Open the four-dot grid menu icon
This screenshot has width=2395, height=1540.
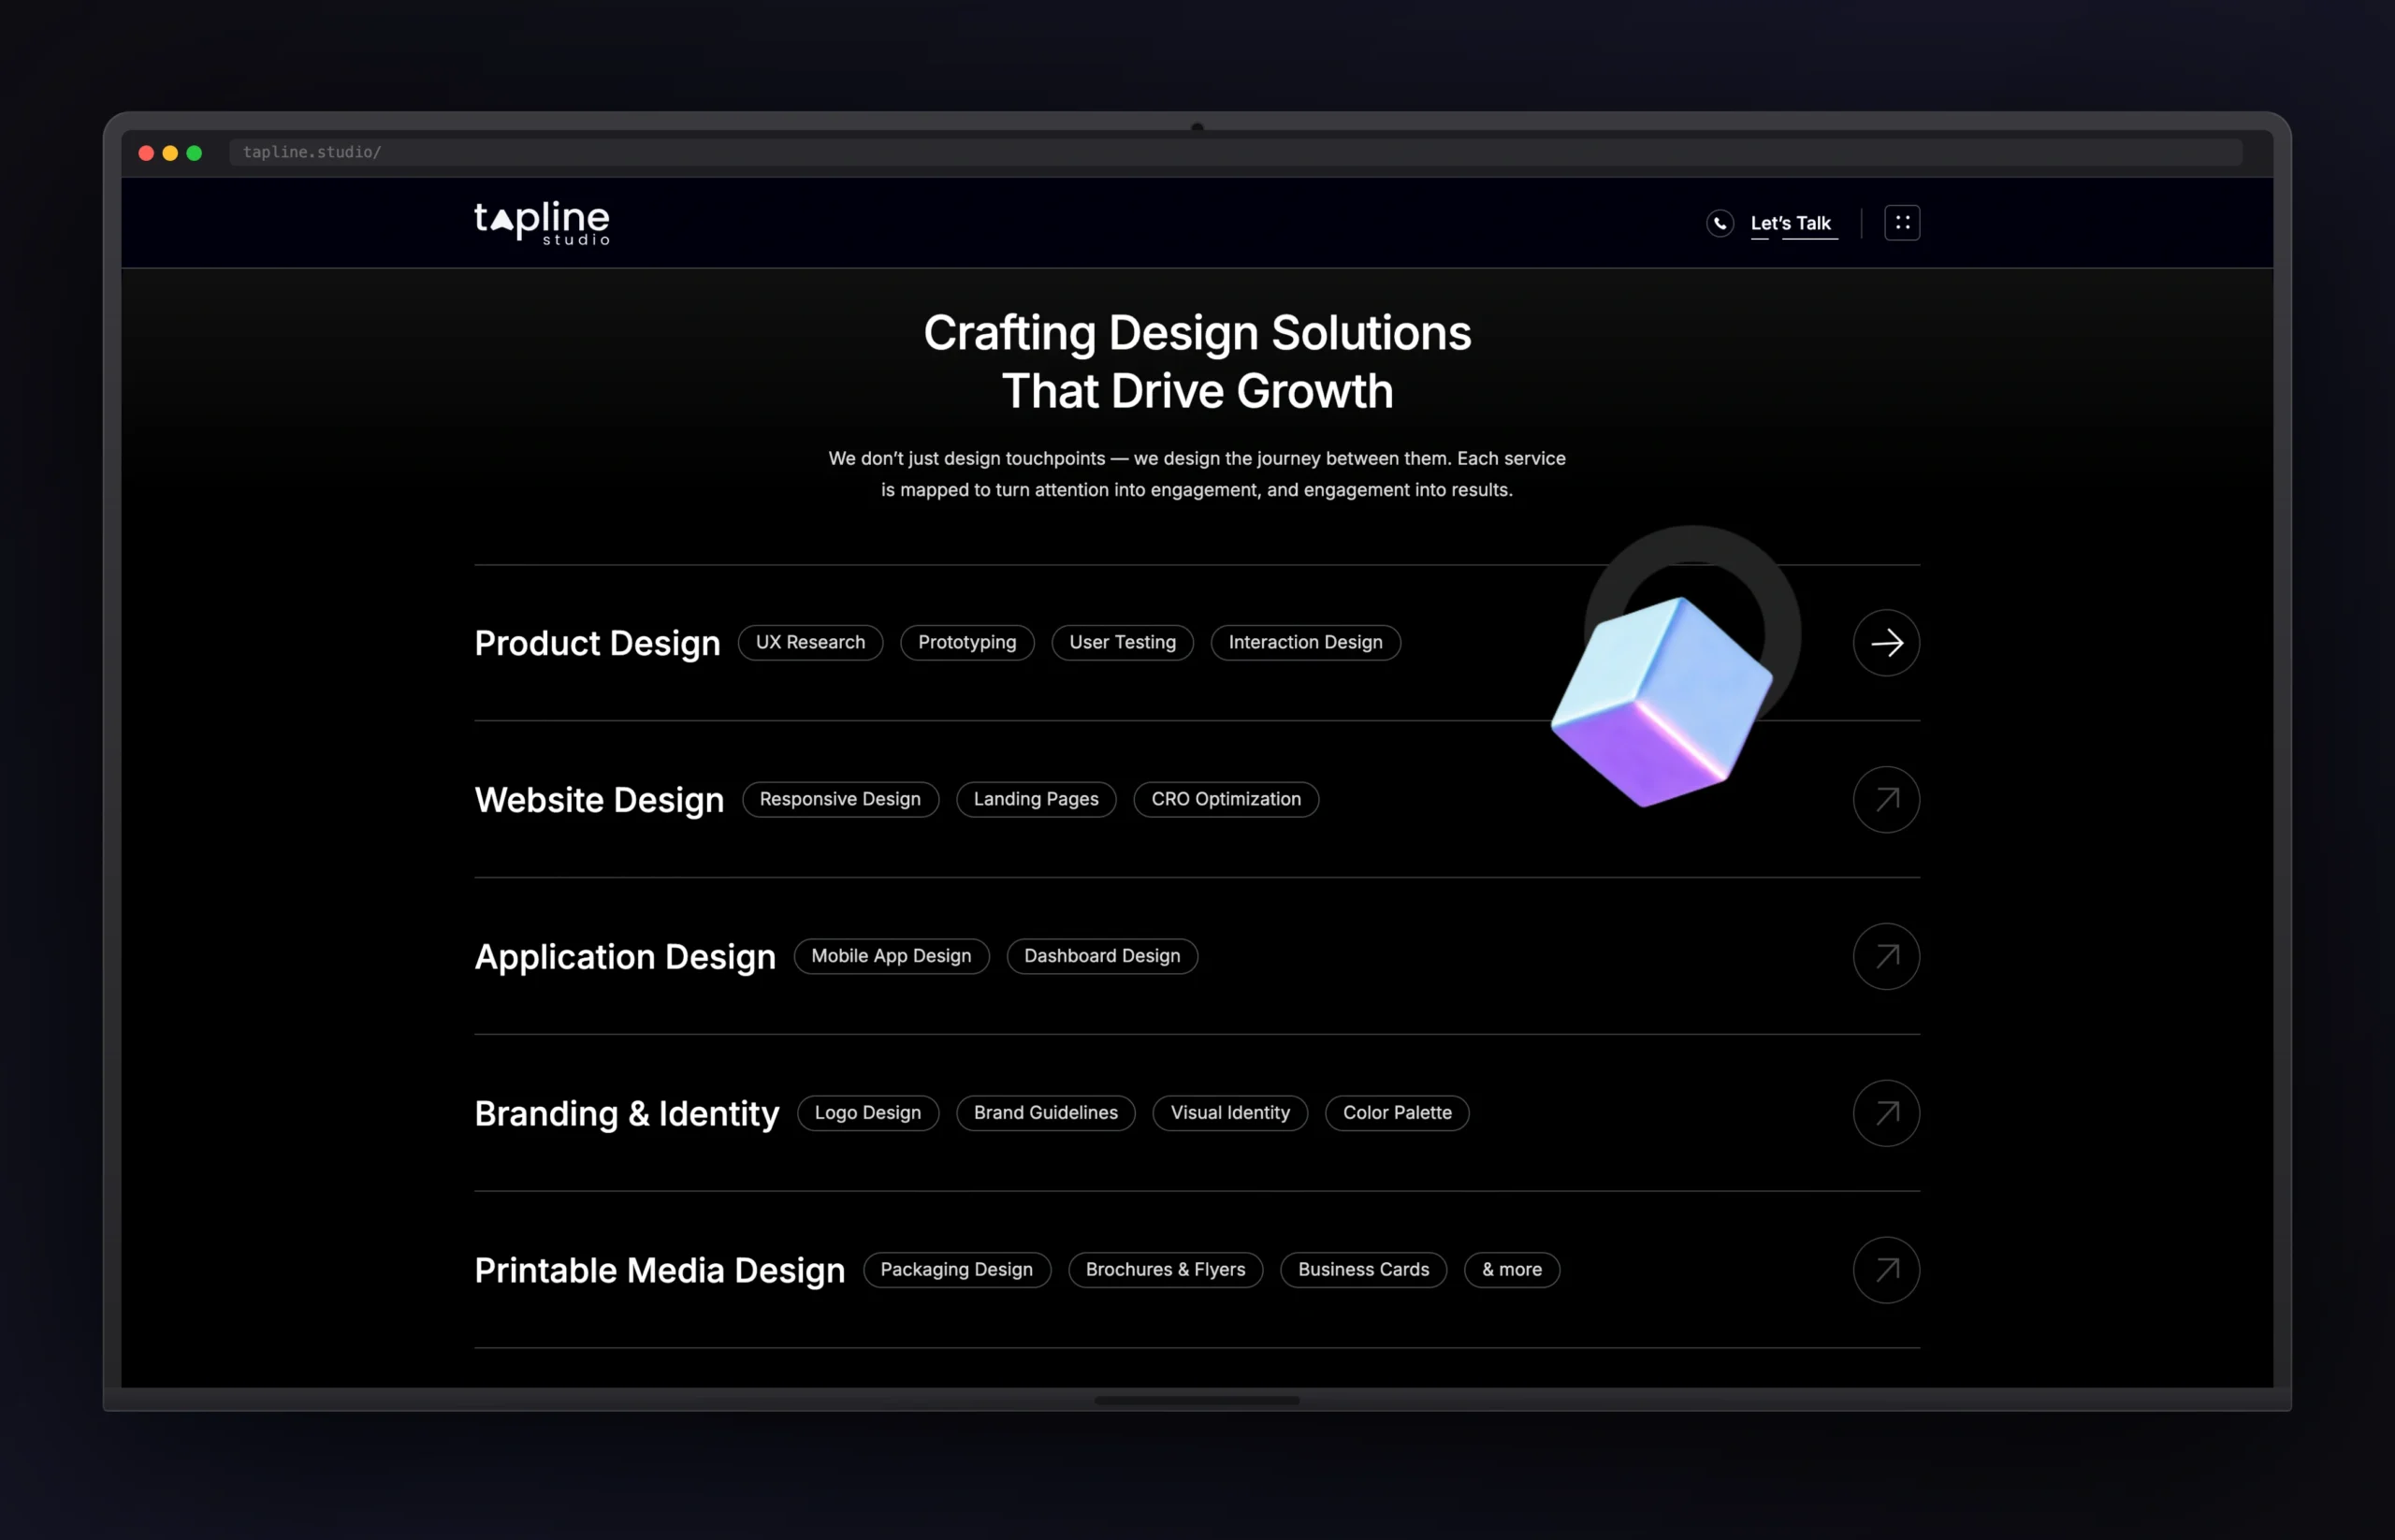click(x=1902, y=223)
